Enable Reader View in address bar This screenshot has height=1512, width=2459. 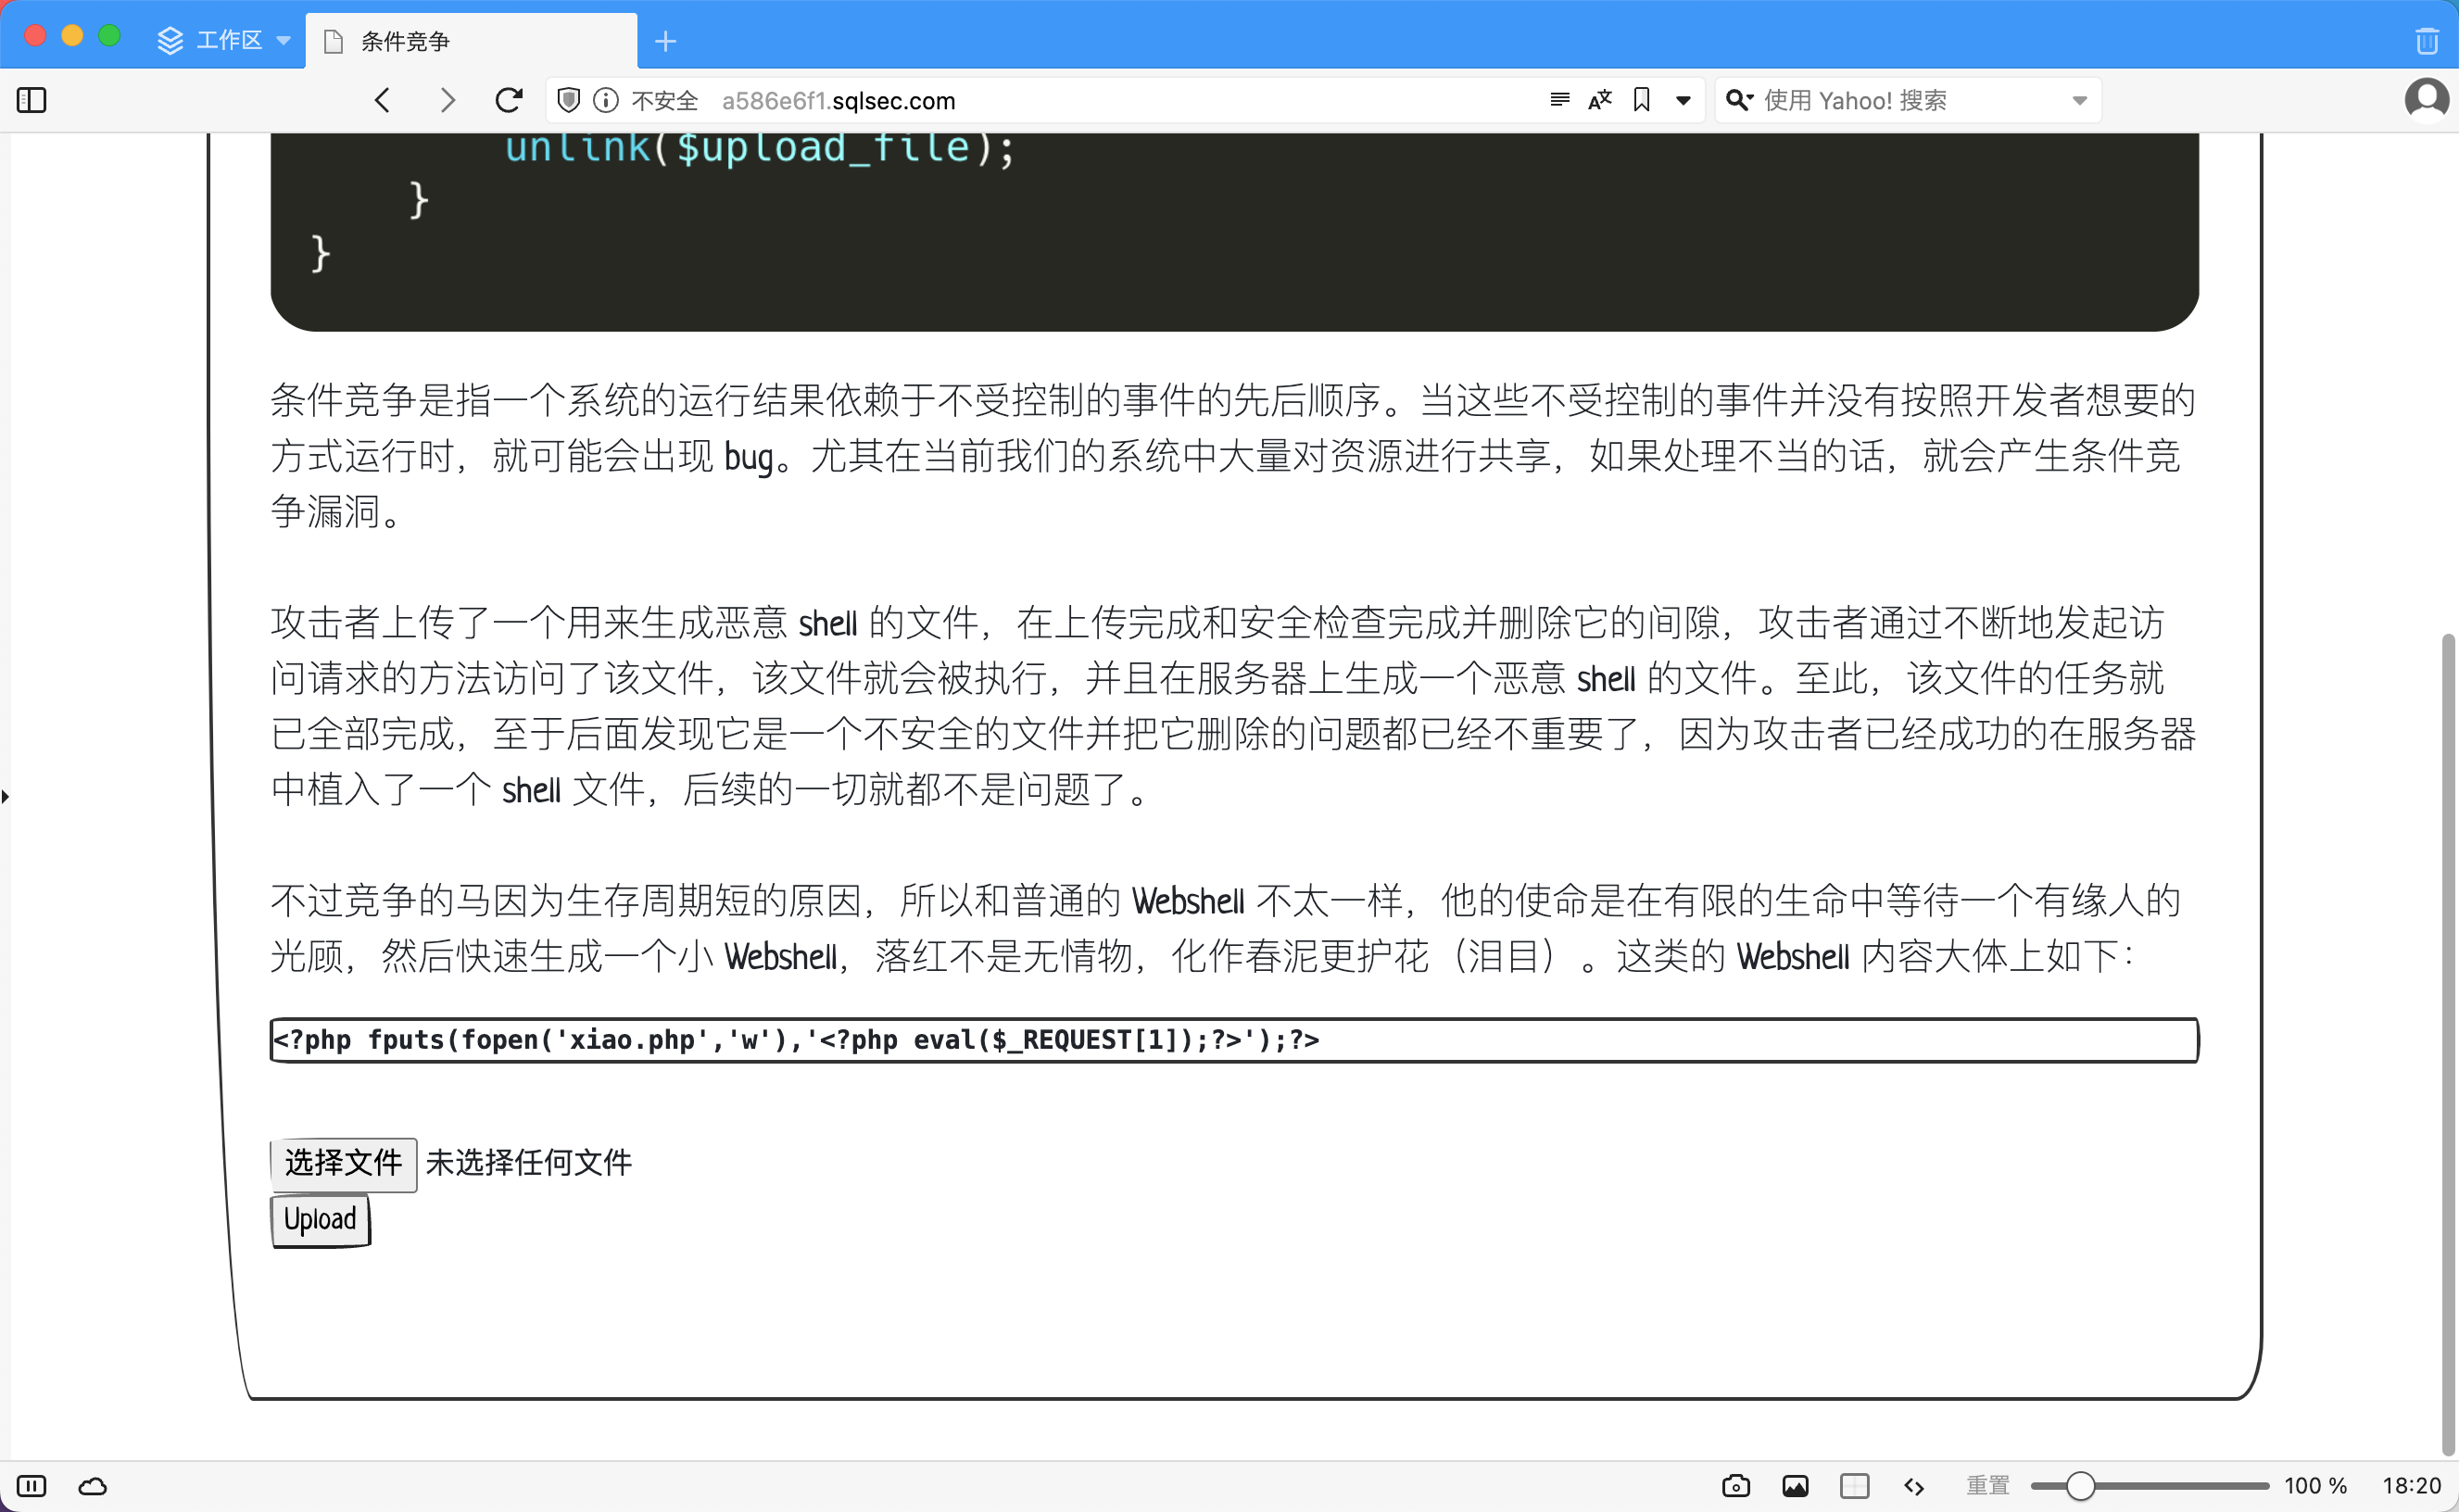[x=1559, y=99]
